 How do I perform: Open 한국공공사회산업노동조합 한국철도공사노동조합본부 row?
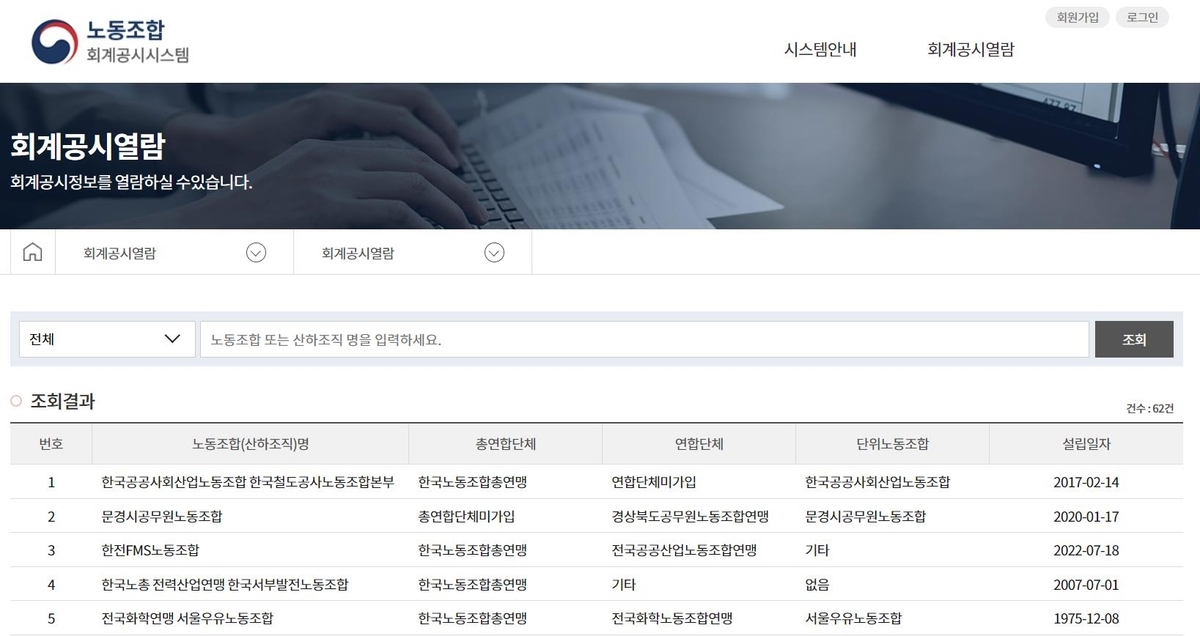click(x=248, y=482)
